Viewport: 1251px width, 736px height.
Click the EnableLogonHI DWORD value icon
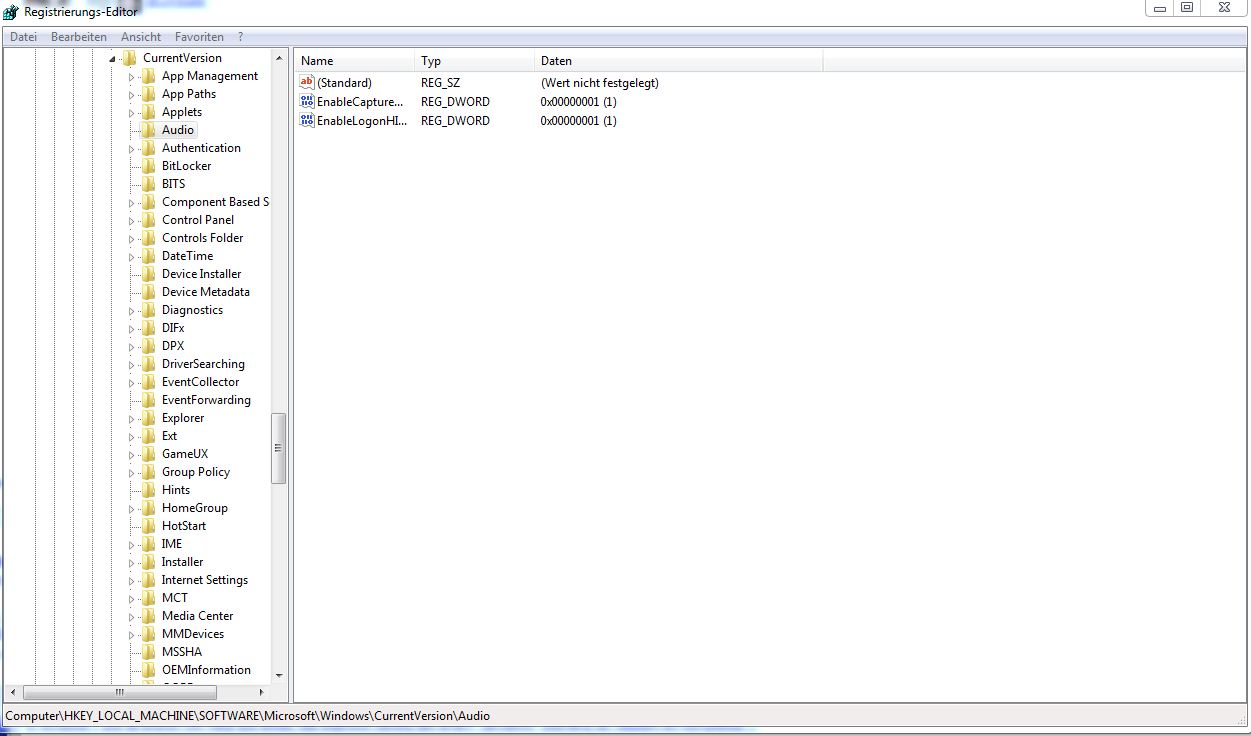coord(307,120)
